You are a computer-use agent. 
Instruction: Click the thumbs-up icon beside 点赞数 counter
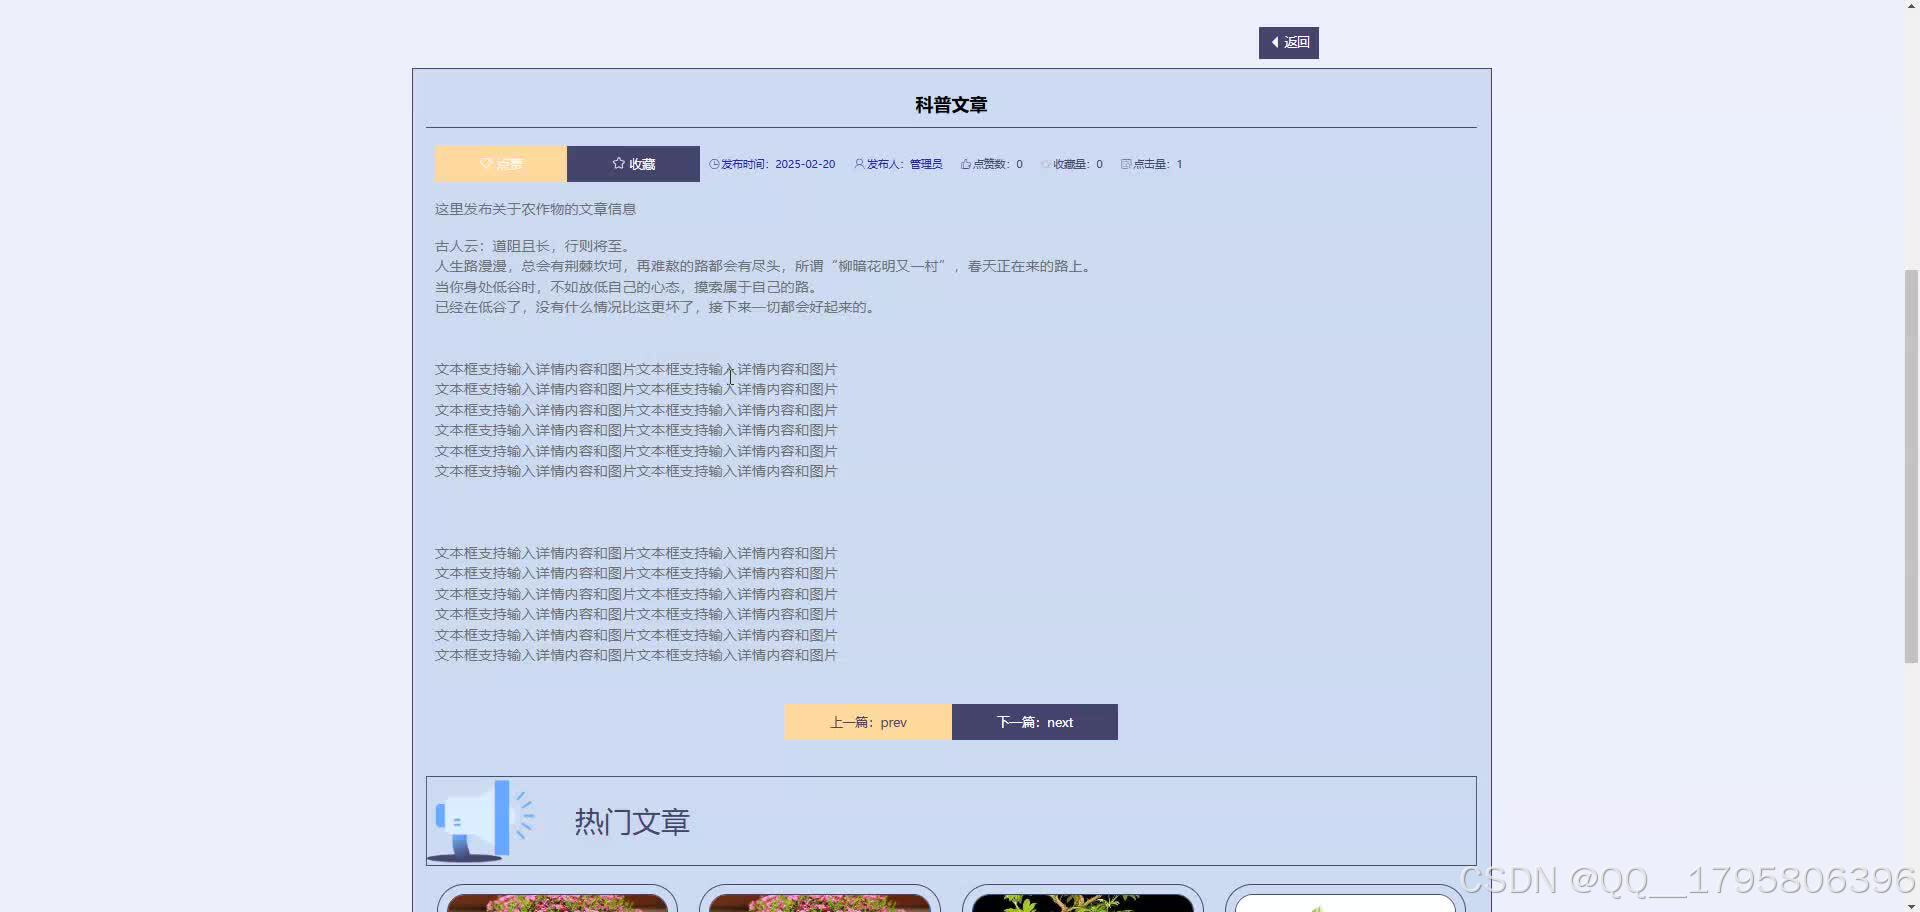point(964,164)
